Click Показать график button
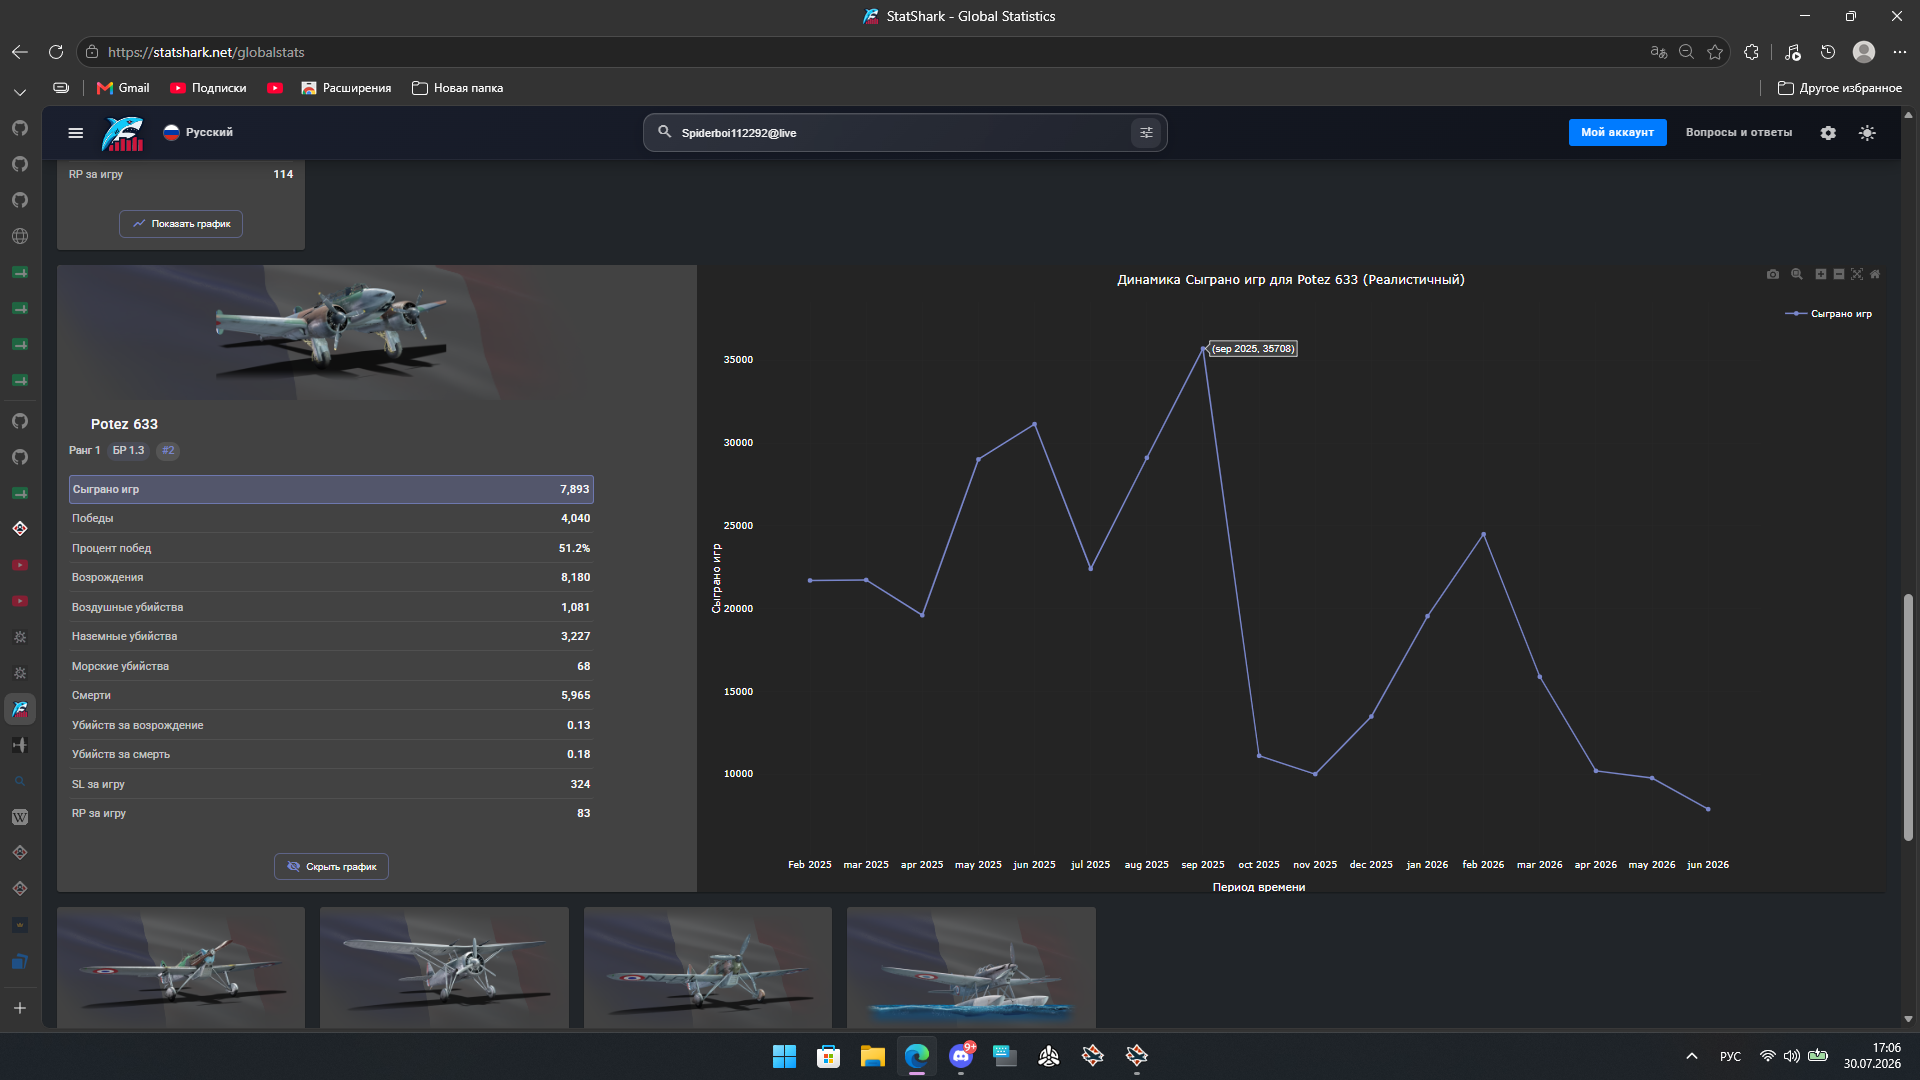 pyautogui.click(x=181, y=224)
